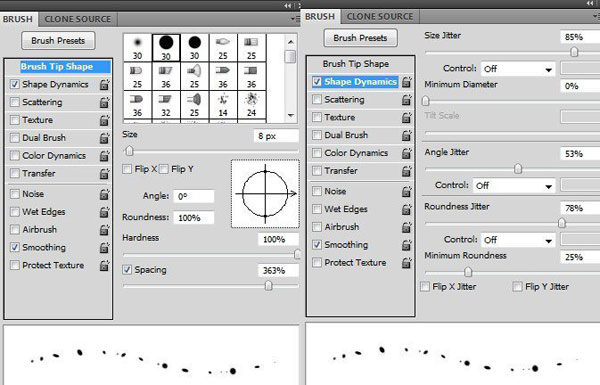The height and width of the screenshot is (385, 600).
Task: Enable Flip X Jitter checkbox
Action: click(425, 287)
